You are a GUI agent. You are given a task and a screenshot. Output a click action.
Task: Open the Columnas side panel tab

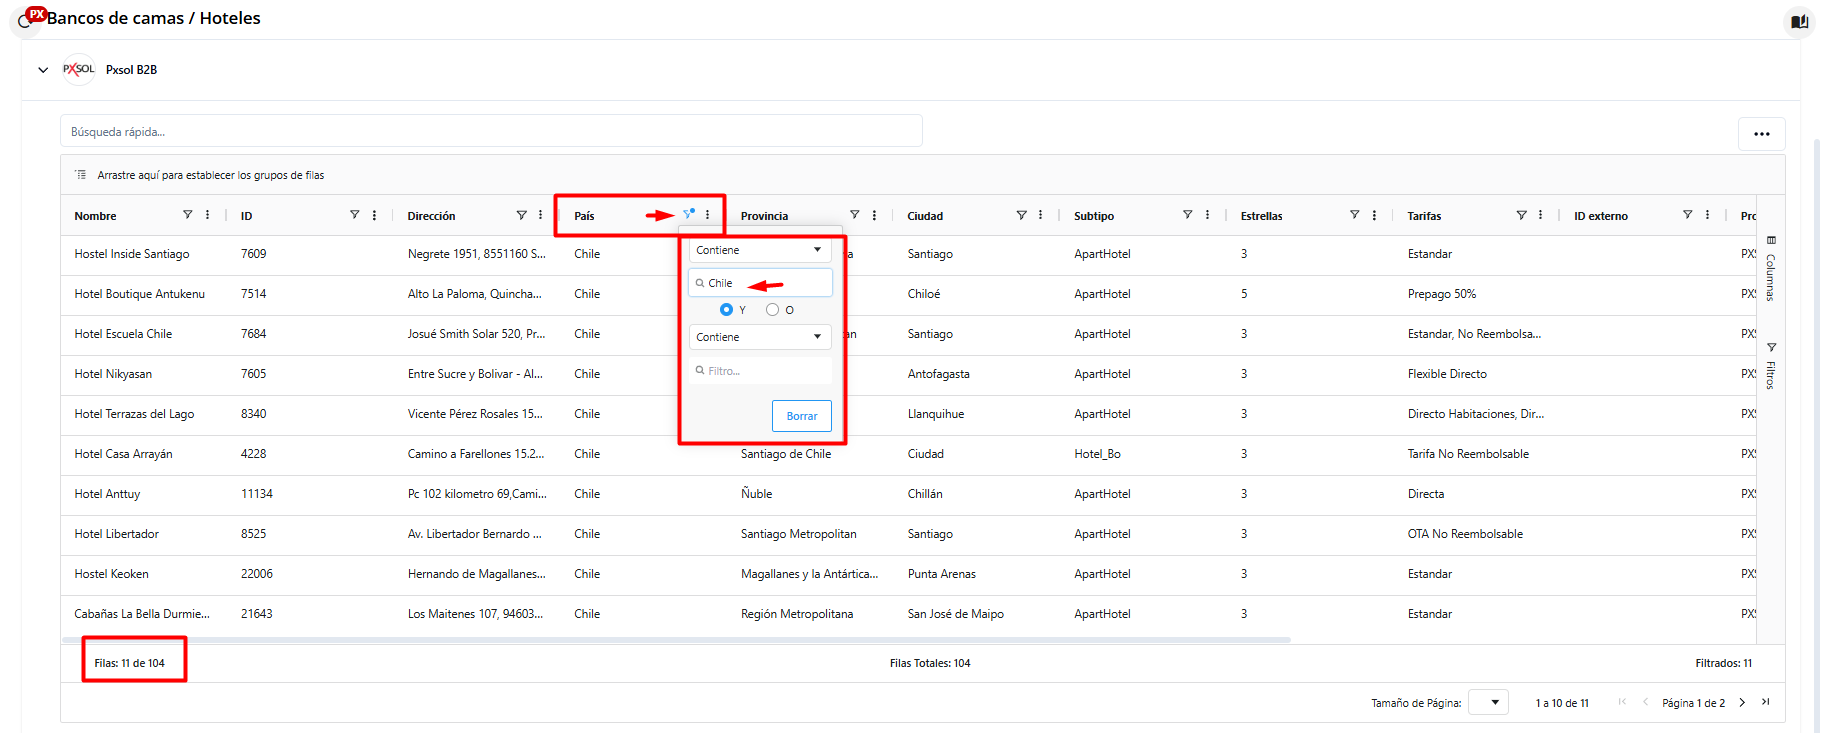[x=1771, y=269]
